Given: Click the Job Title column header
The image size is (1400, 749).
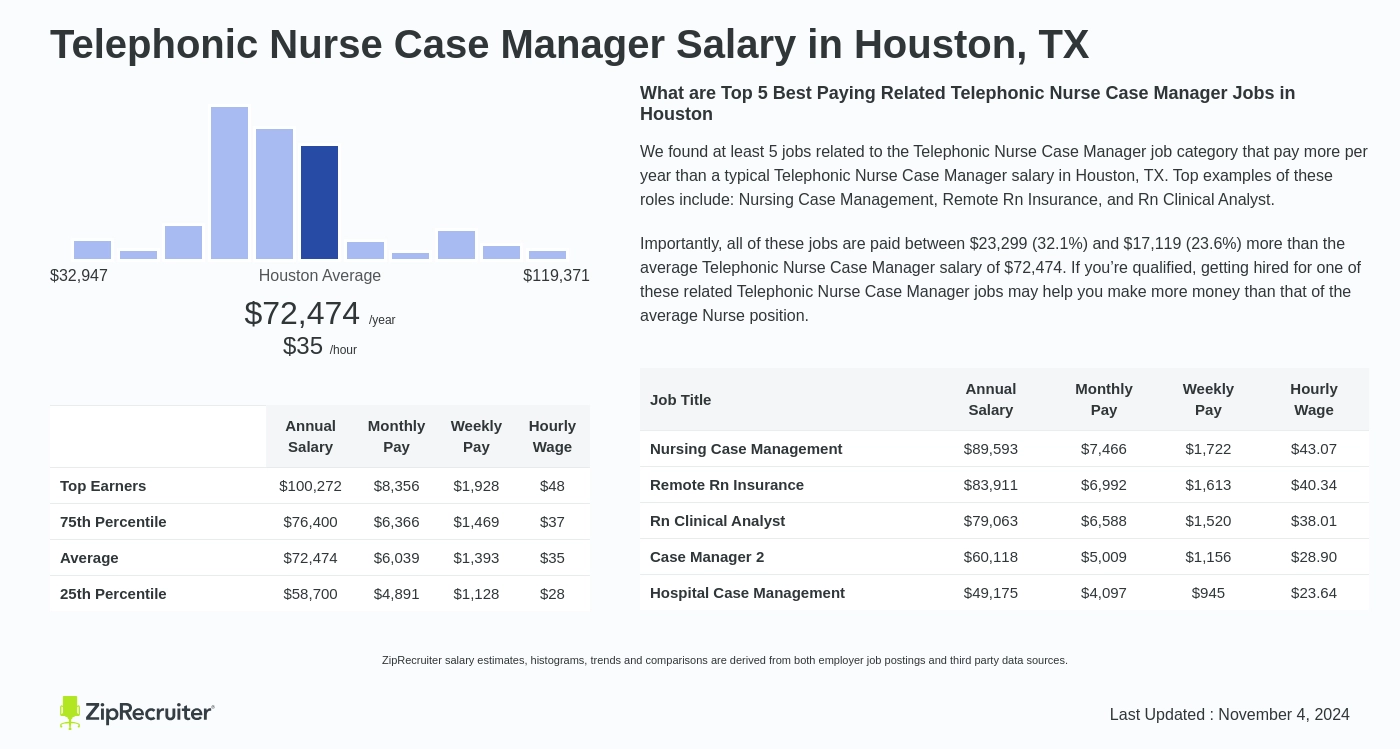Looking at the screenshot, I should pos(680,399).
